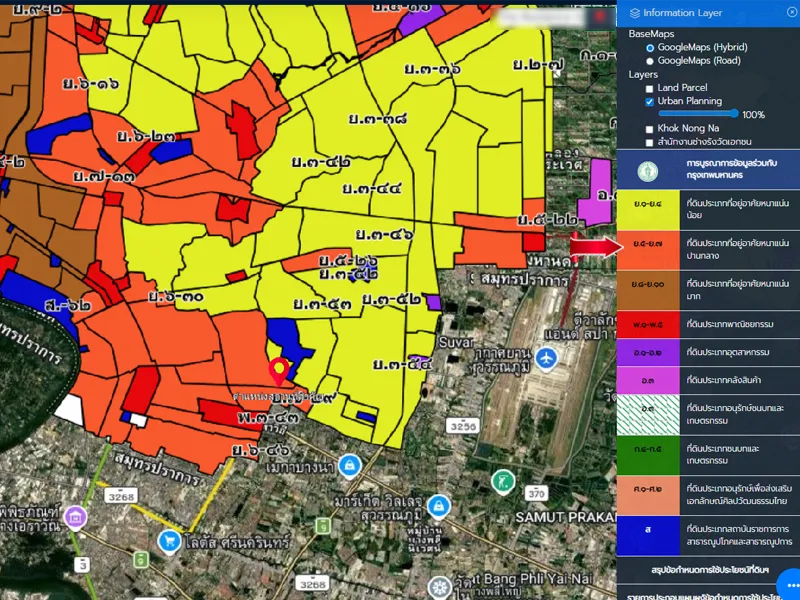
Task: Click the purple museum marker at left
Action: tap(74, 517)
